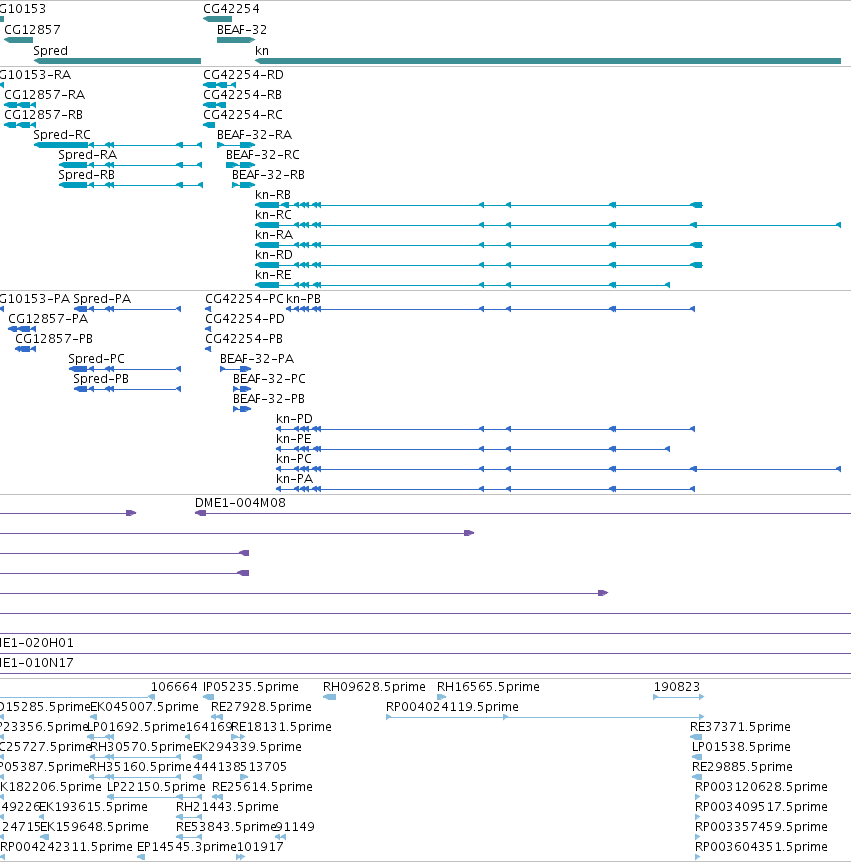851x862 pixels.
Task: Select EST RH30570.5prime
Action: [135, 757]
